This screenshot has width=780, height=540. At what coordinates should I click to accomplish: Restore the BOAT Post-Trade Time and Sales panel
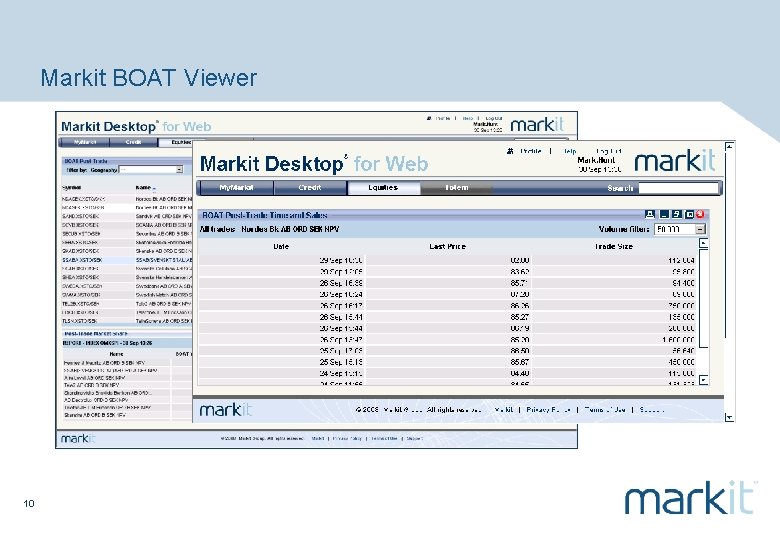coord(677,214)
